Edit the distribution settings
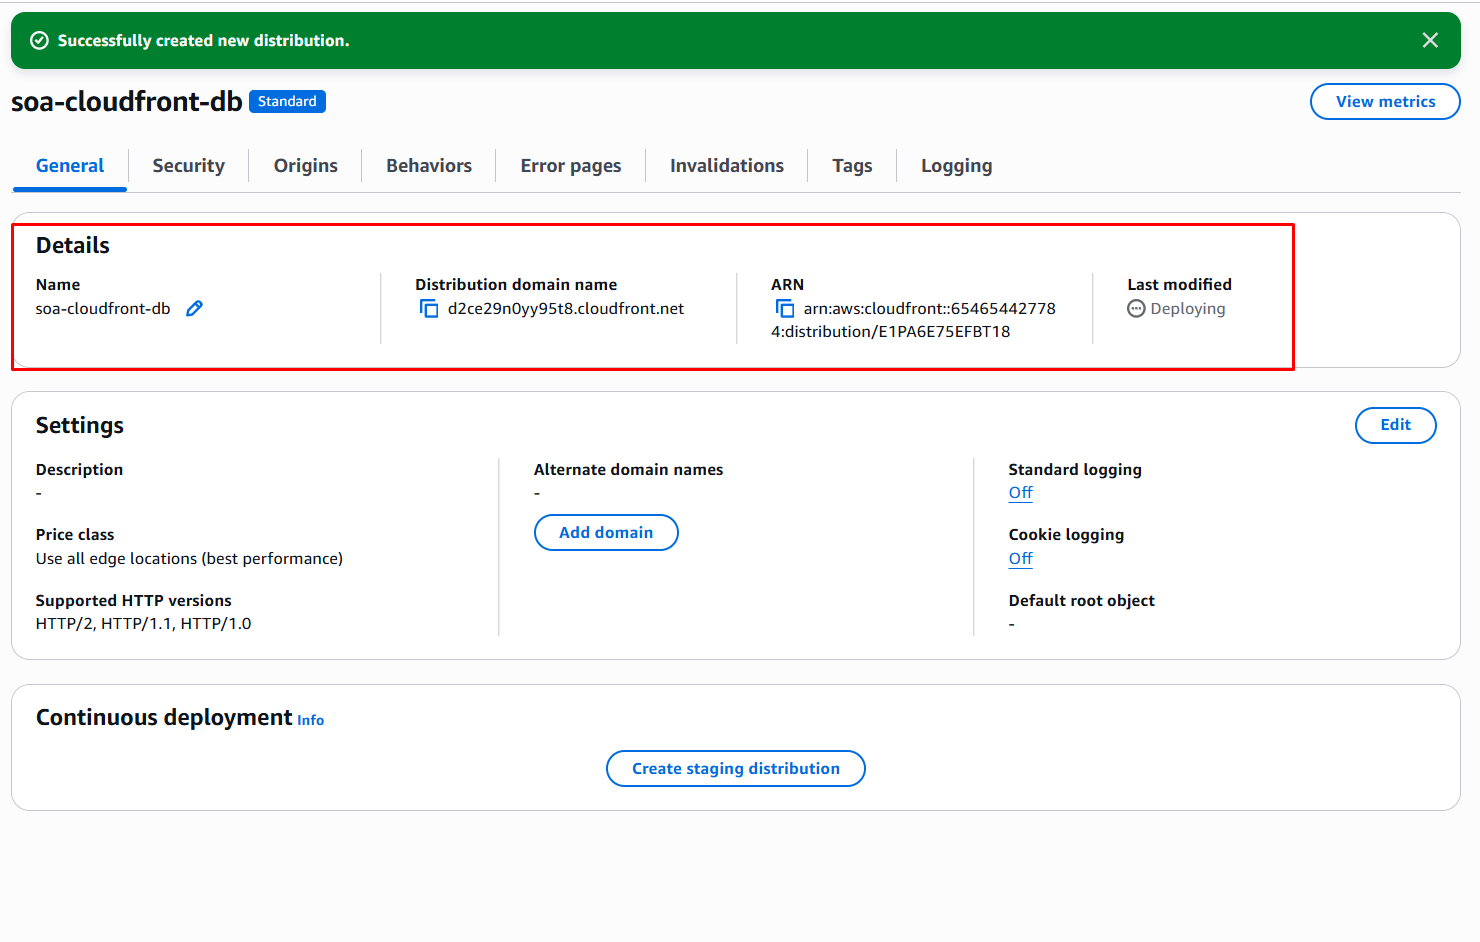This screenshot has width=1480, height=942. 1395,425
